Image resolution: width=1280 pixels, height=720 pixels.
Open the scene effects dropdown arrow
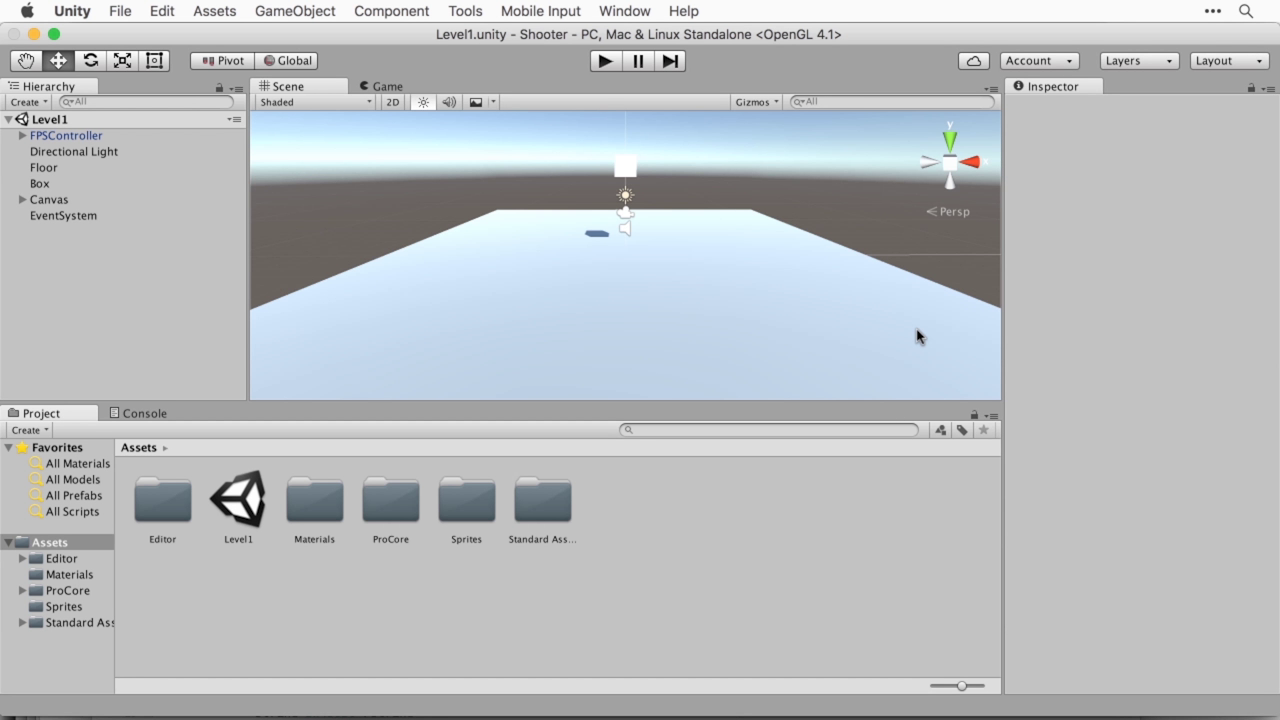click(493, 102)
